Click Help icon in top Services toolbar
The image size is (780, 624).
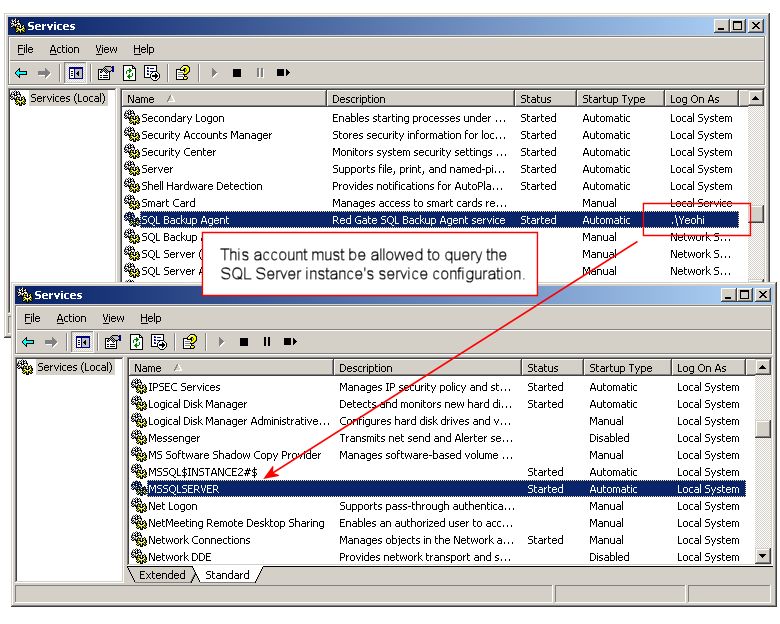(x=183, y=73)
